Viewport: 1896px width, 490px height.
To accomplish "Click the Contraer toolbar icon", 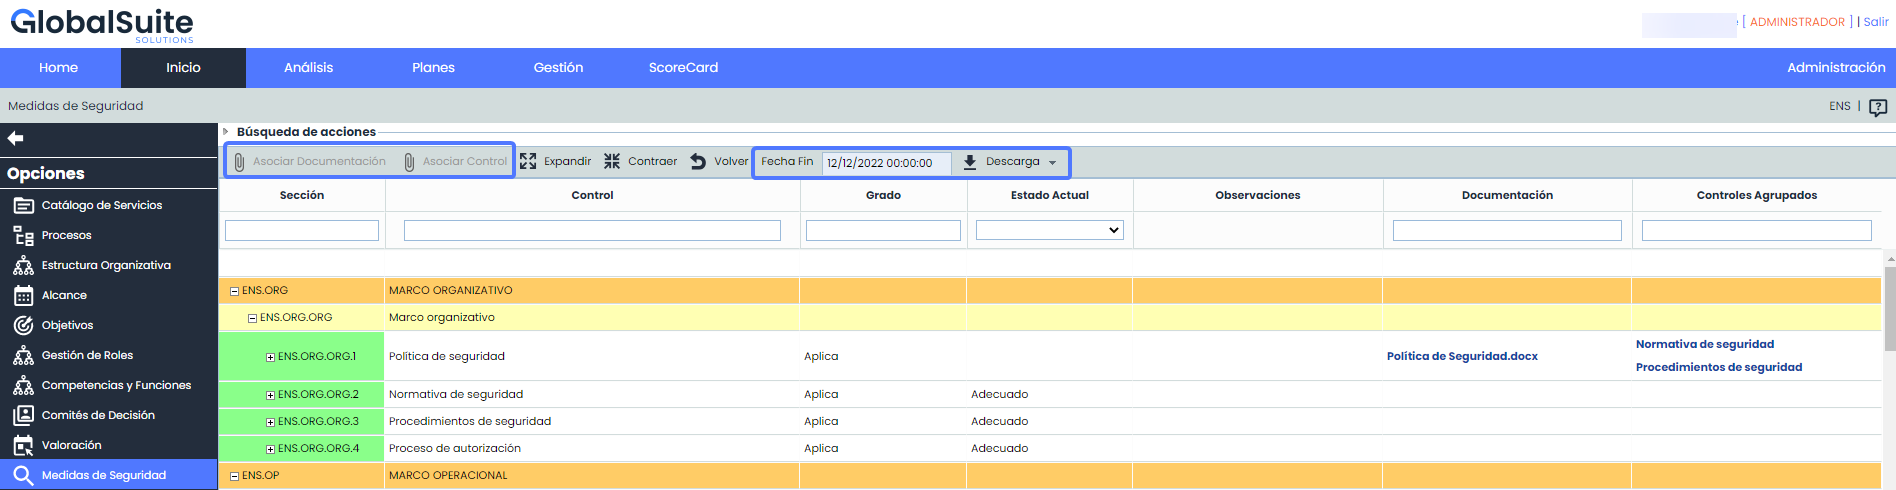I will click(x=612, y=161).
